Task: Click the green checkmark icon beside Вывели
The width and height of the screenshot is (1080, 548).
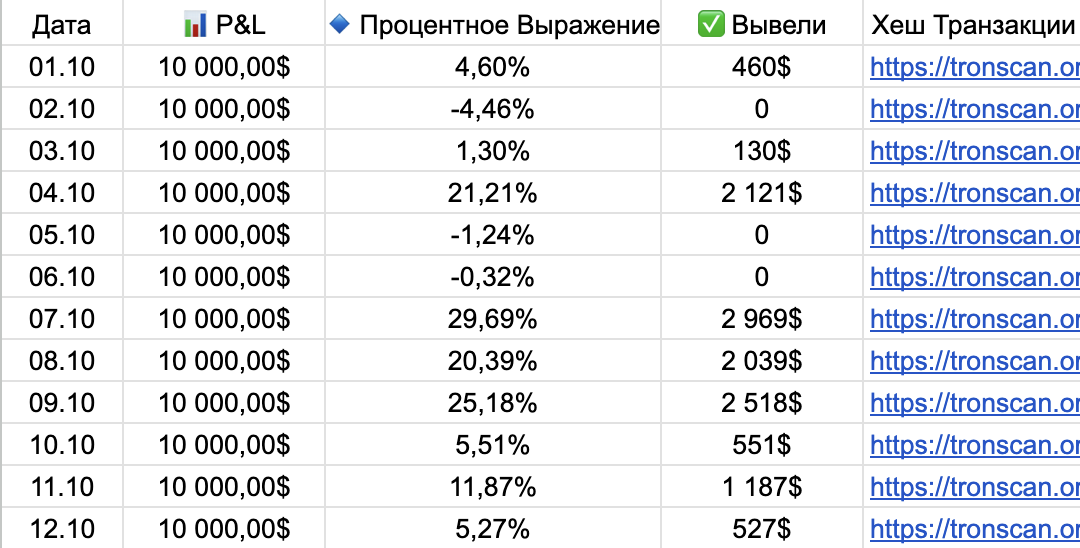Action: (710, 24)
